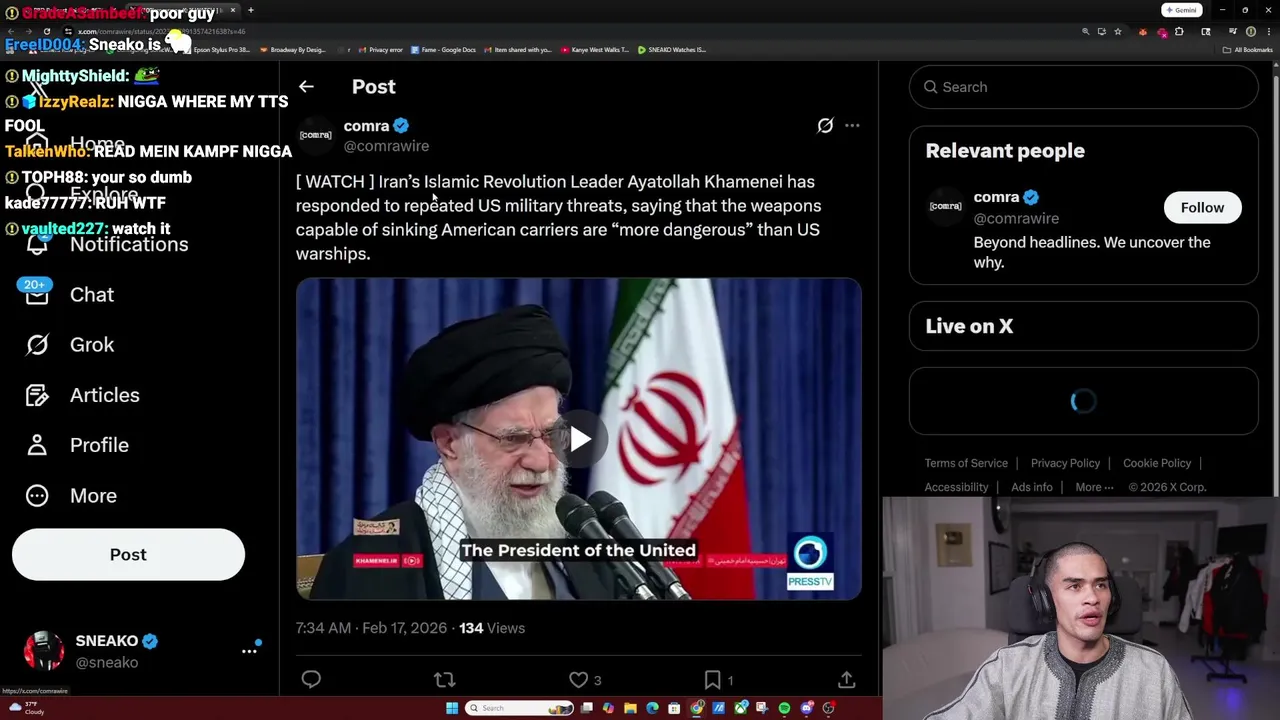Open Discord from the taskbar
Screen dimensions: 1280x720
(x=806, y=708)
